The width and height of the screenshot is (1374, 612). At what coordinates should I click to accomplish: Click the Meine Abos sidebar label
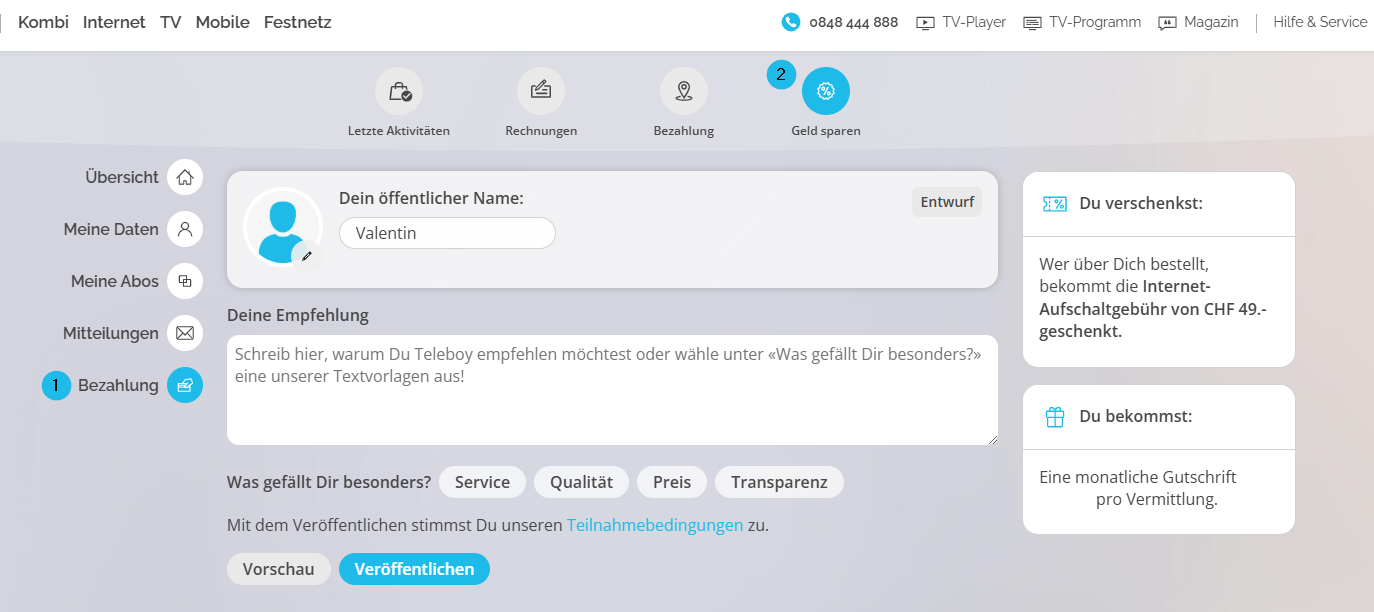tap(115, 281)
